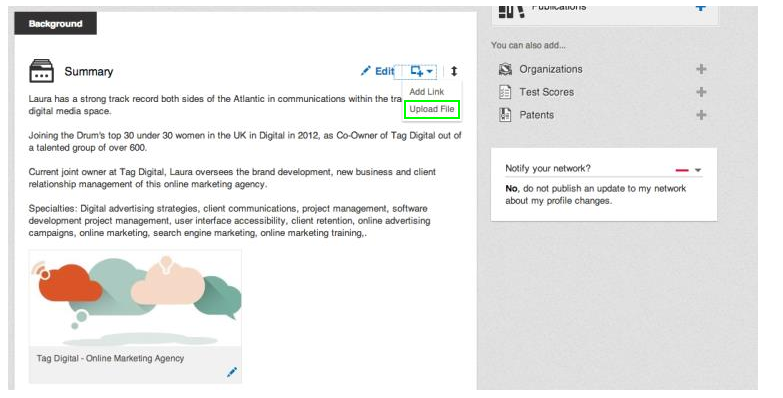Click the Summary section briefcase icon
Image resolution: width=783 pixels, height=398 pixels.
(x=41, y=71)
